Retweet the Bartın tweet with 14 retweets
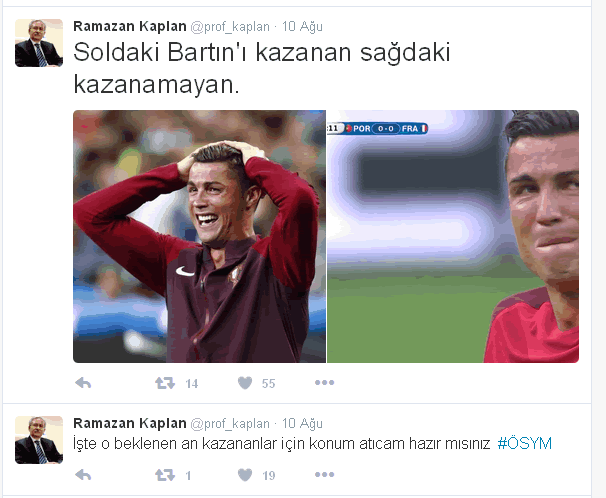This screenshot has width=606, height=498. pos(165,383)
